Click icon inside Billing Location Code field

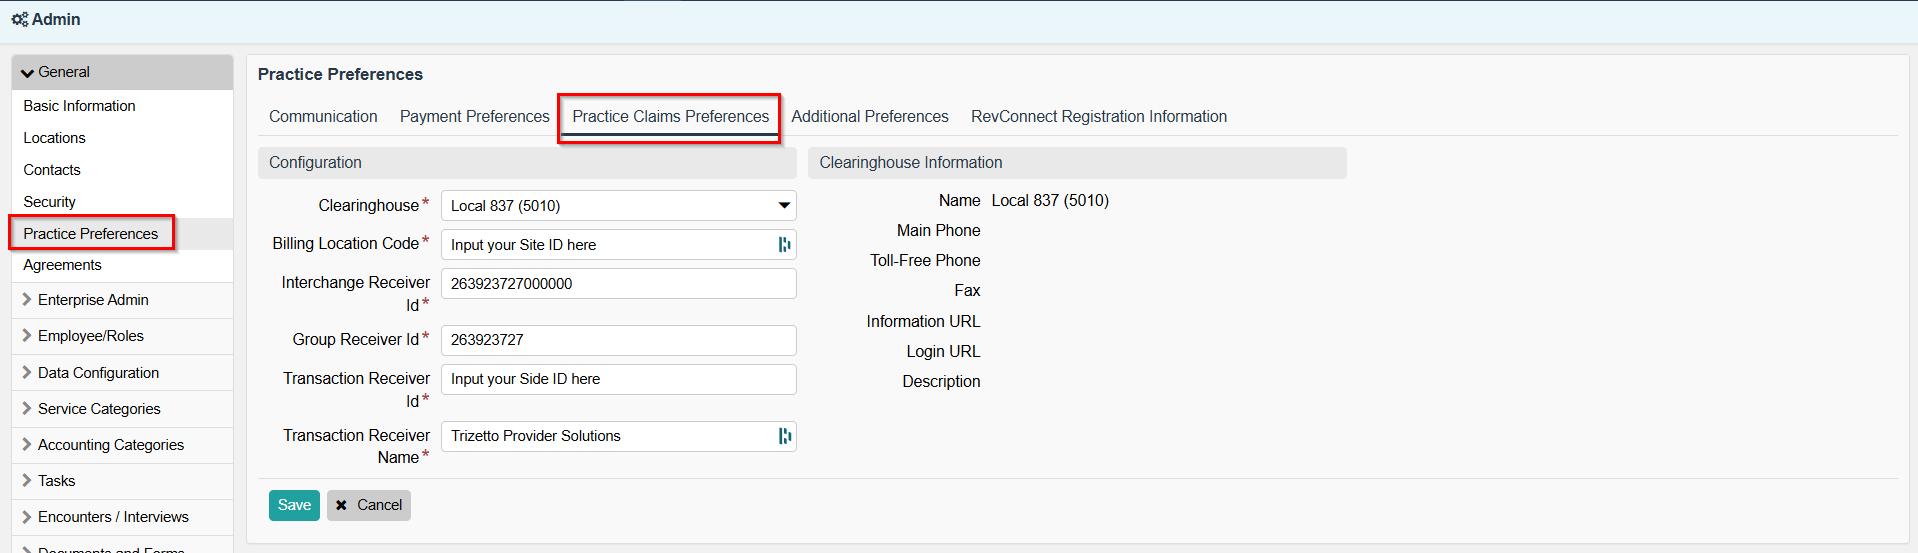point(784,245)
